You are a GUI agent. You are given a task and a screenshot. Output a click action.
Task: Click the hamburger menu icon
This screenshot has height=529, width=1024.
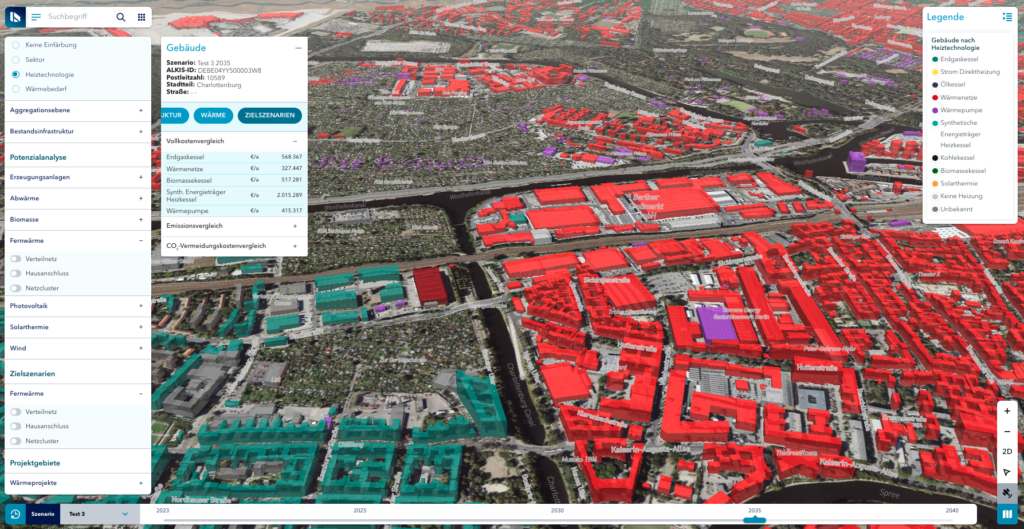click(36, 17)
